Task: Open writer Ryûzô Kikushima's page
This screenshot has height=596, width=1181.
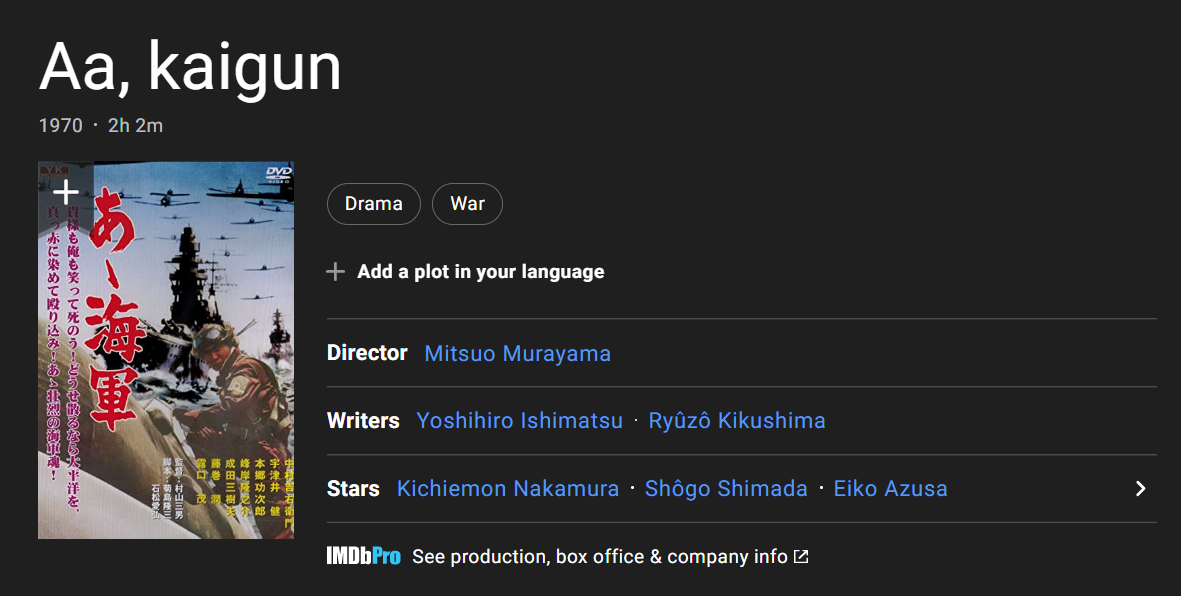Action: click(737, 421)
